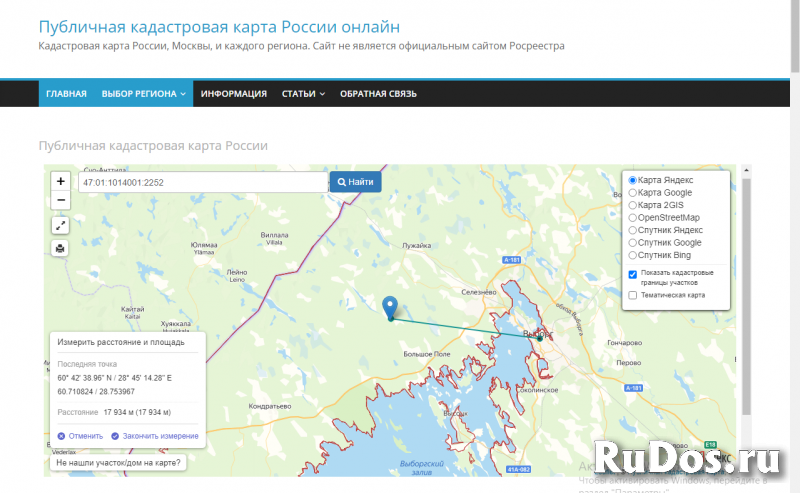Click the Перово label on map
Viewport: 800px width, 493px height.
click(629, 362)
